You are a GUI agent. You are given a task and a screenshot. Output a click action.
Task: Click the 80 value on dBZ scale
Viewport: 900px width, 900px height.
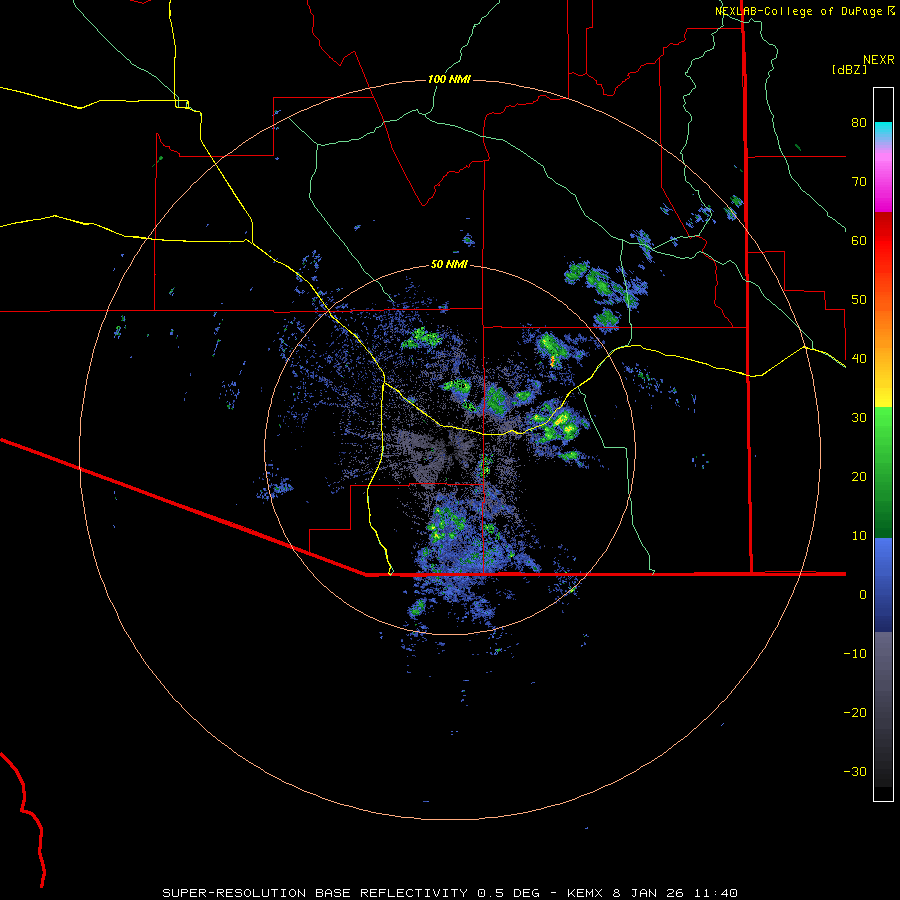(x=859, y=123)
